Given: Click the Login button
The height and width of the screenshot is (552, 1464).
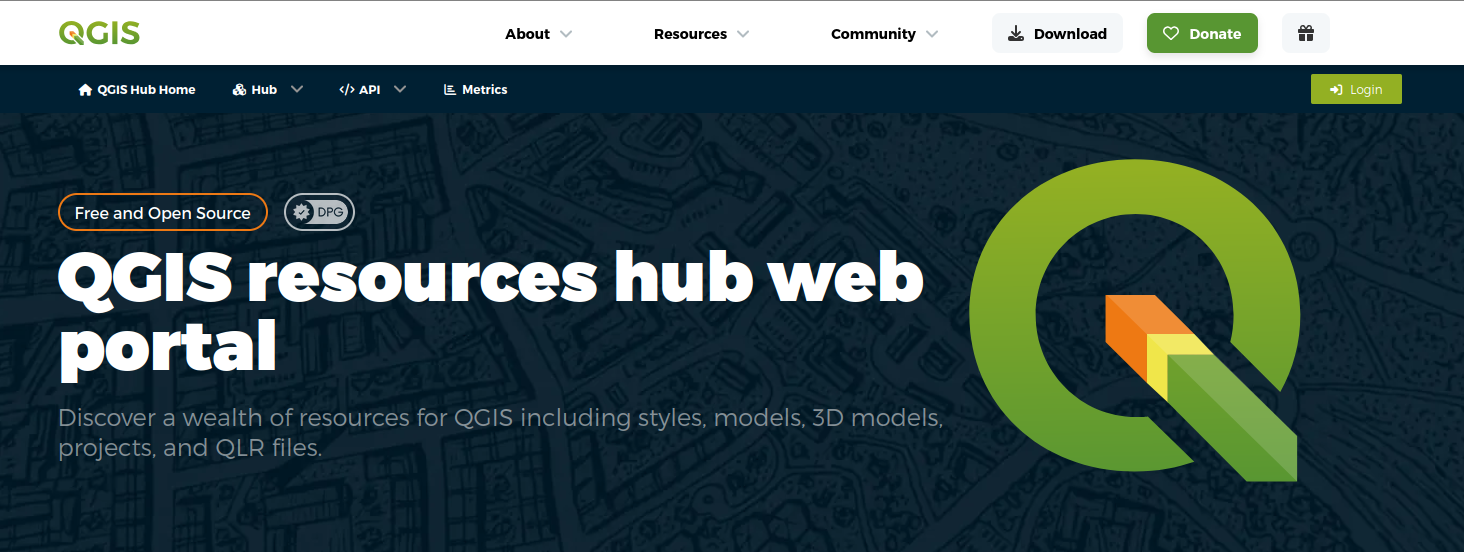Looking at the screenshot, I should 1356,89.
